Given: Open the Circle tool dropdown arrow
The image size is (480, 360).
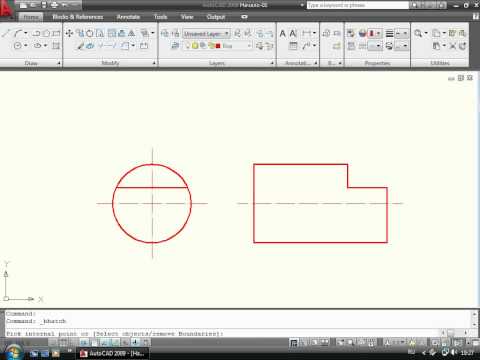Looking at the screenshot, I should click(26, 45).
